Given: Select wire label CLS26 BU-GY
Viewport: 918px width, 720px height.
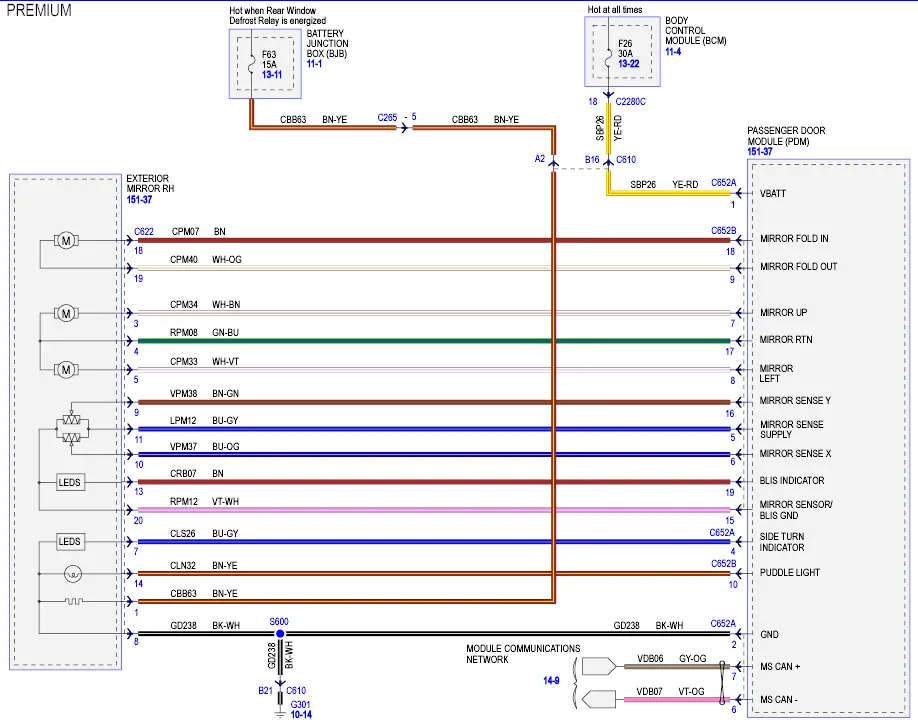Looking at the screenshot, I should pos(204,534).
